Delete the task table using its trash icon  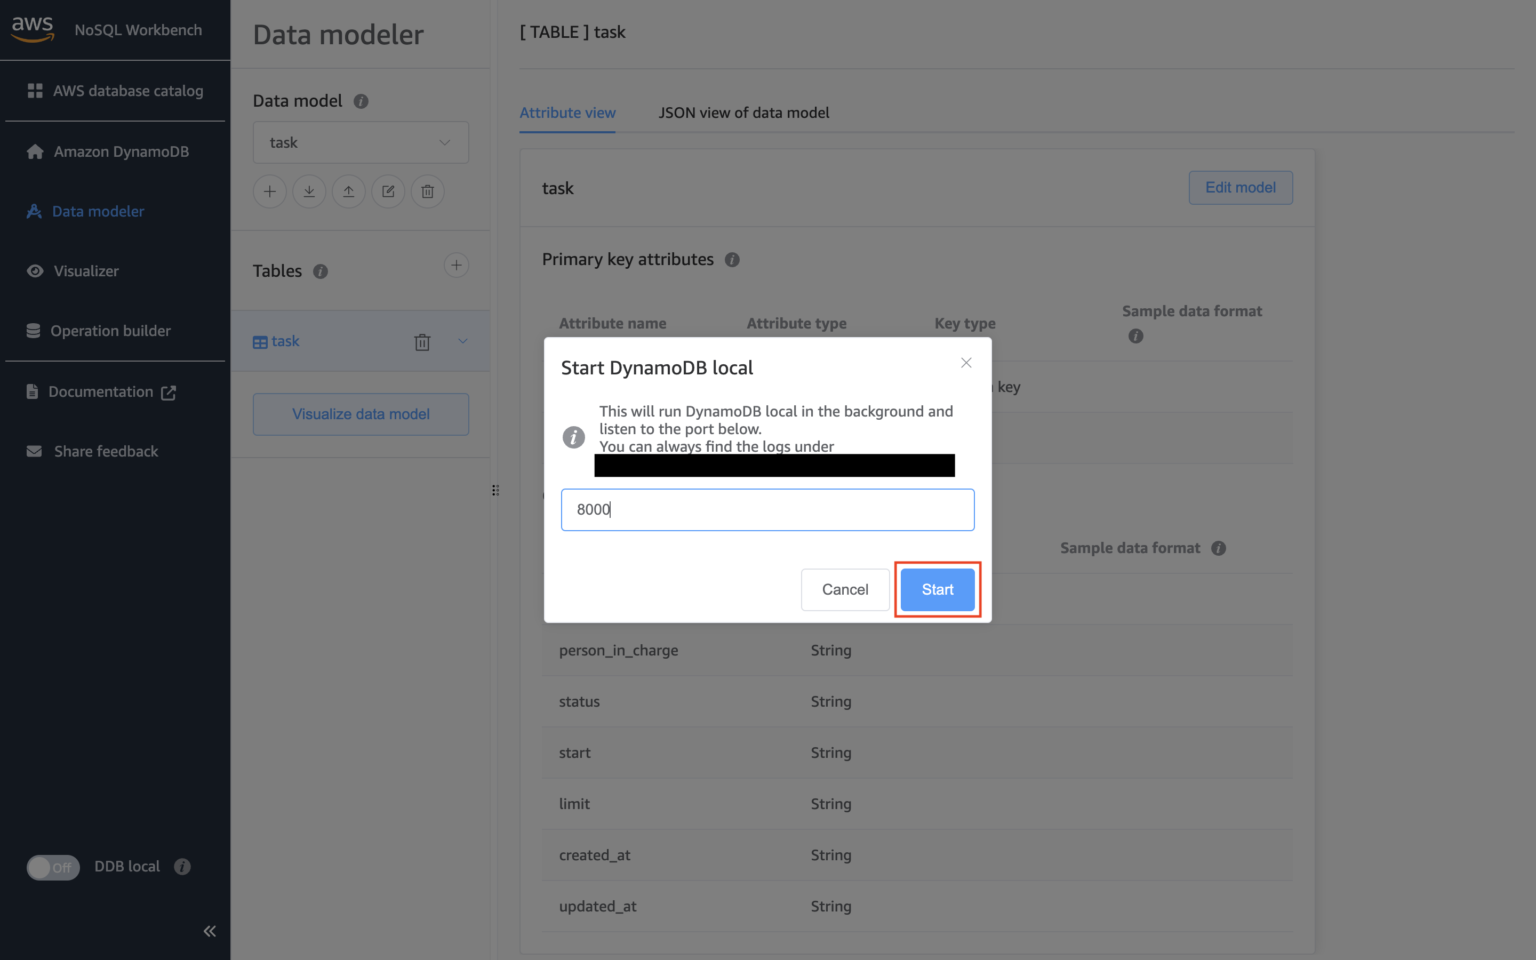coord(422,341)
